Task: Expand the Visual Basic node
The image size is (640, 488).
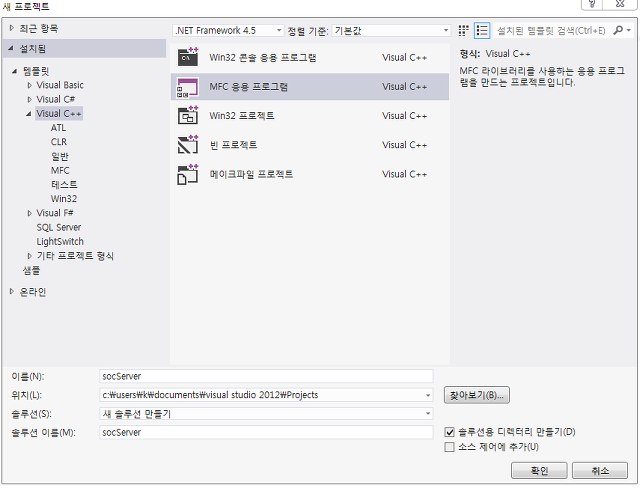Action: [x=29, y=85]
